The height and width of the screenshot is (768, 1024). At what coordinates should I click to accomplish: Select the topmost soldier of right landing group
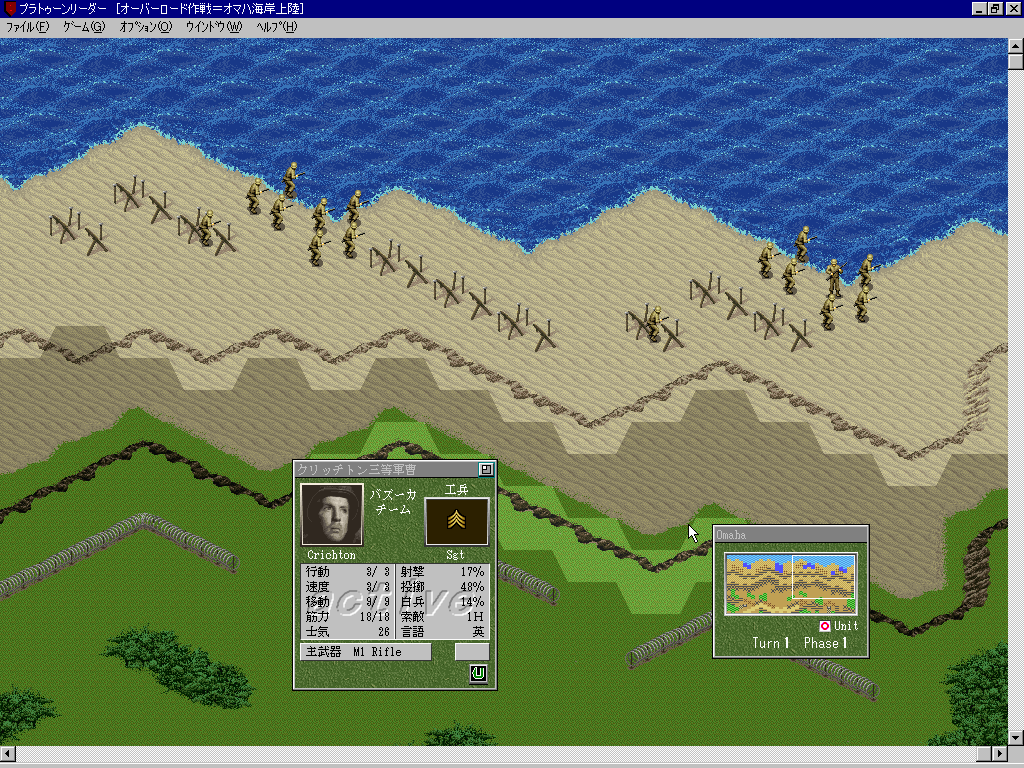[803, 244]
